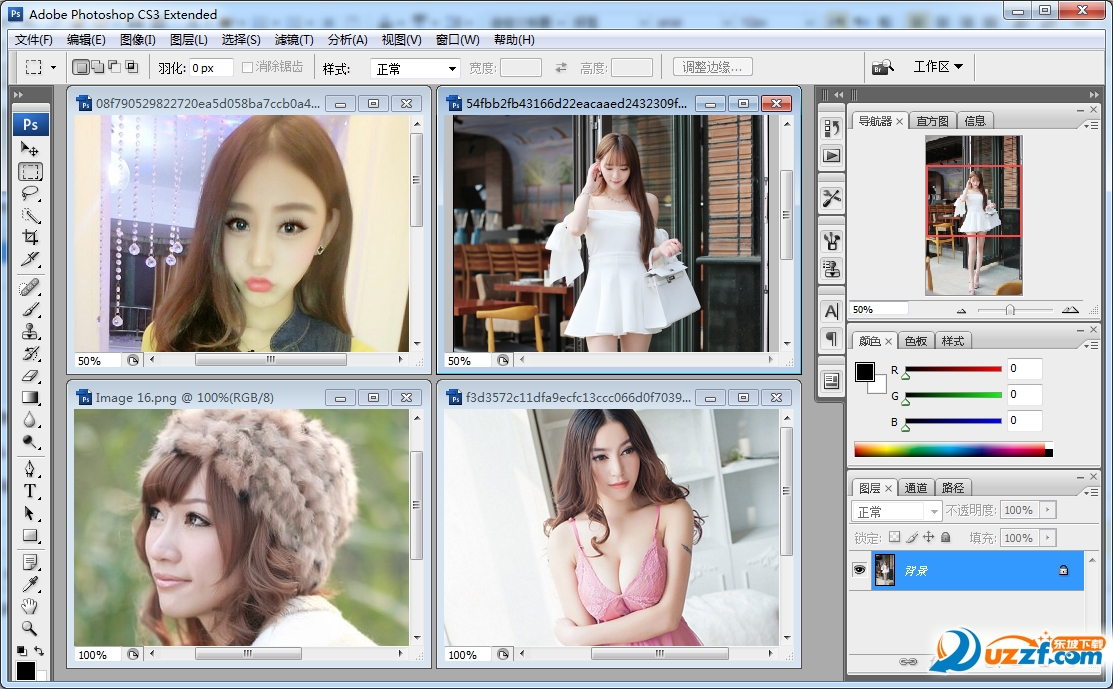Open the 工作区 workspace dropdown
The image size is (1113, 689).
(938, 67)
